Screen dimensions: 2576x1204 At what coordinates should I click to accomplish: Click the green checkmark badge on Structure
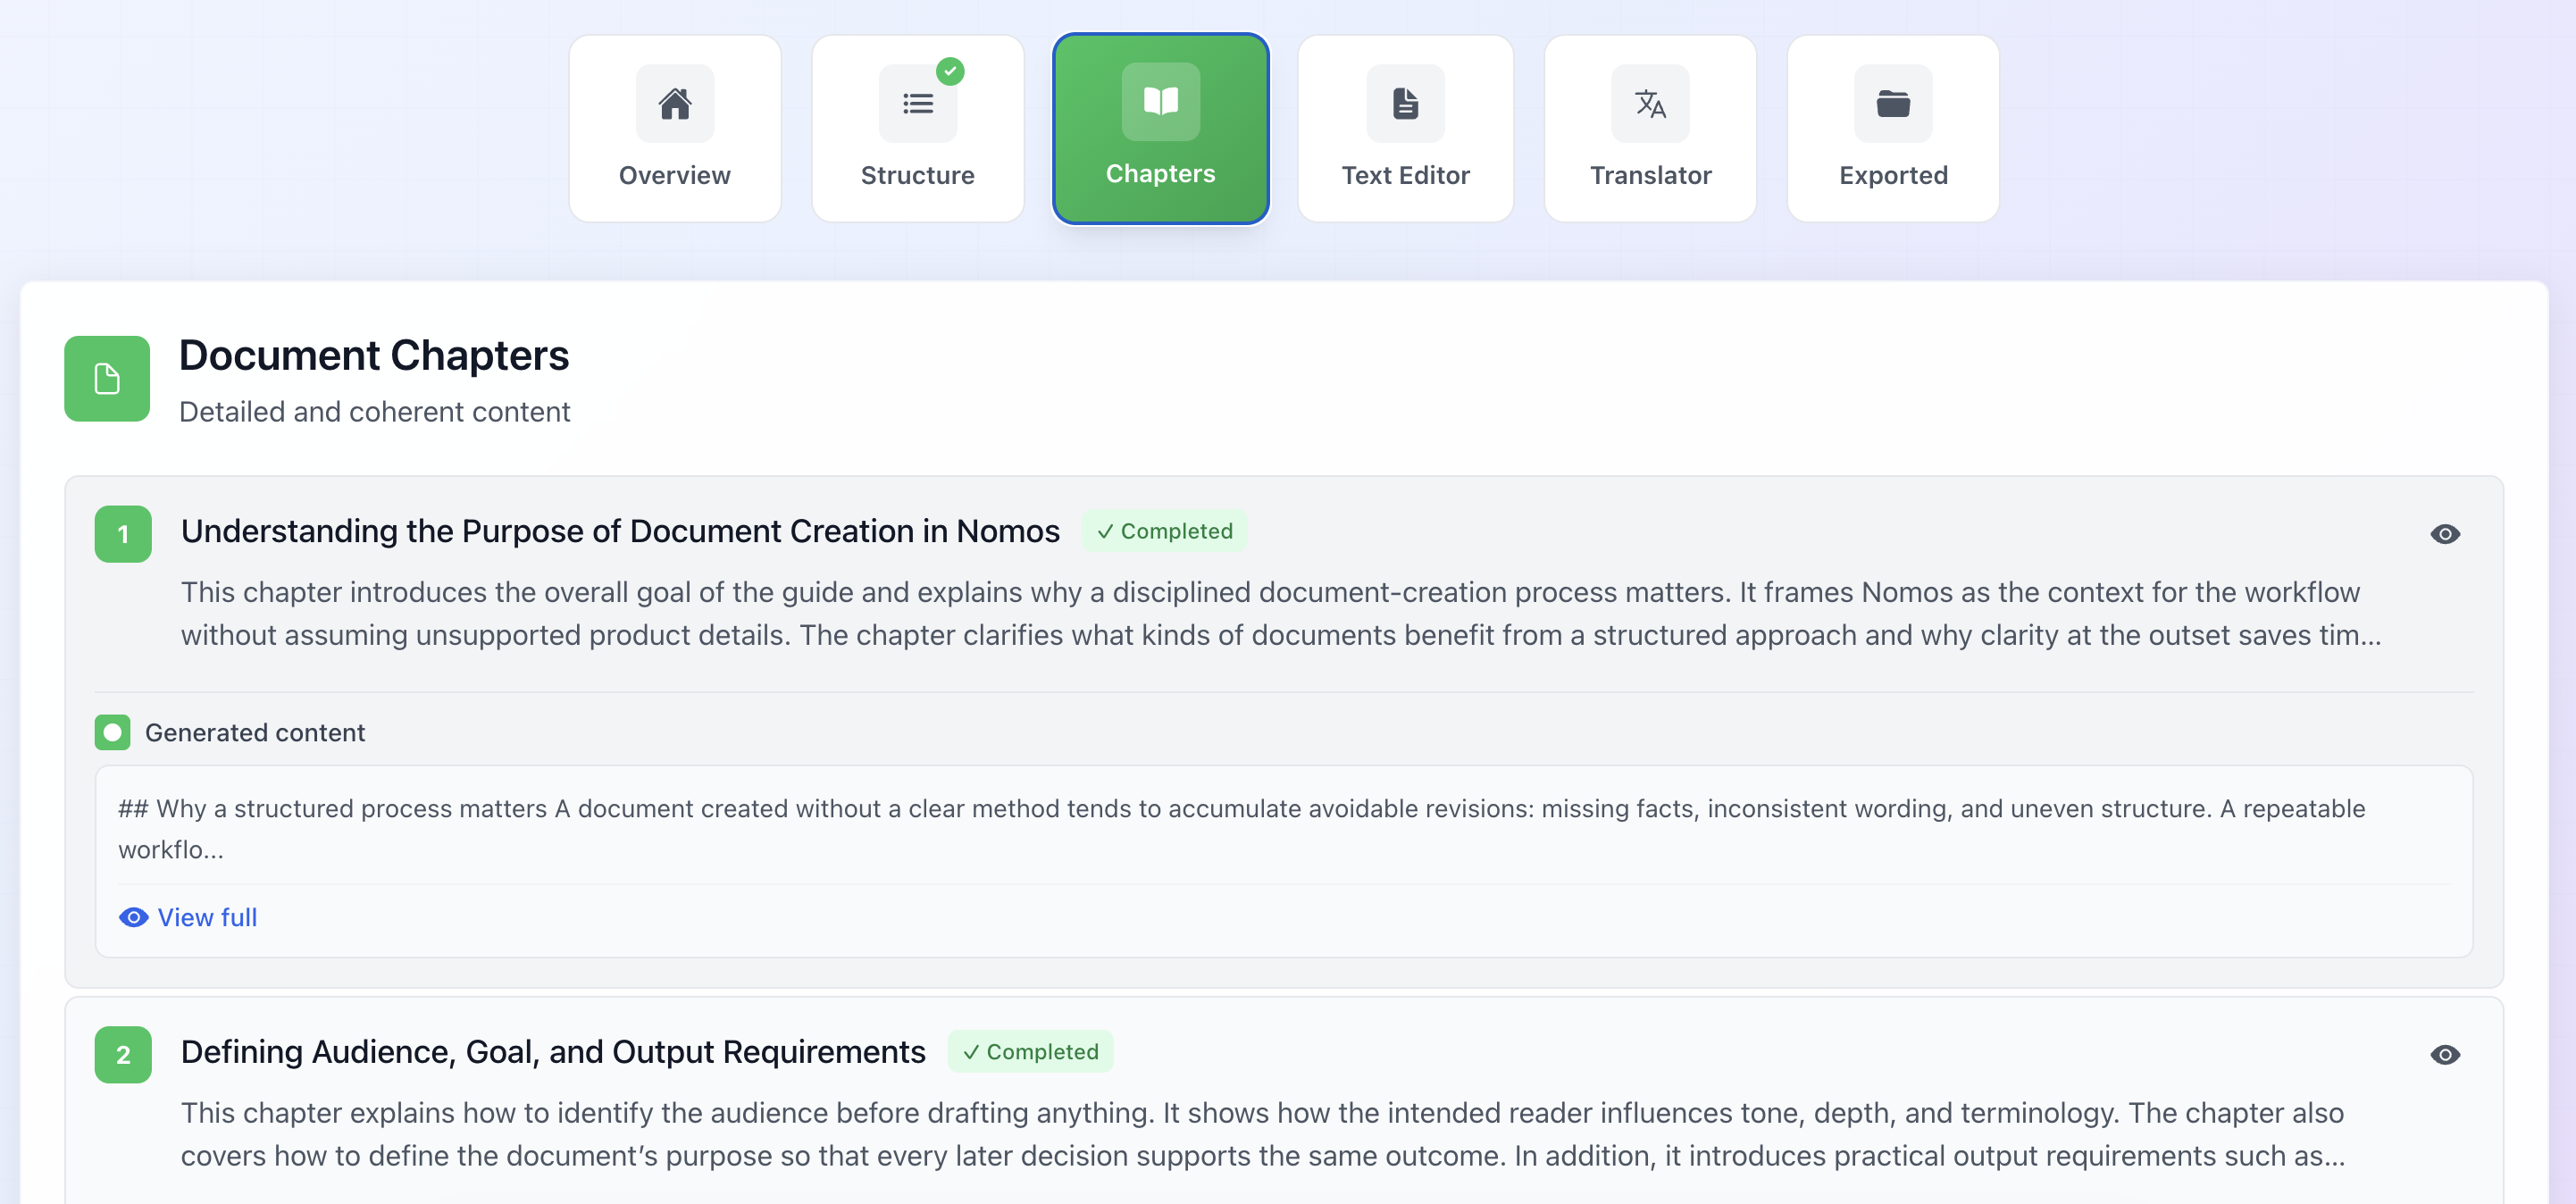click(950, 71)
